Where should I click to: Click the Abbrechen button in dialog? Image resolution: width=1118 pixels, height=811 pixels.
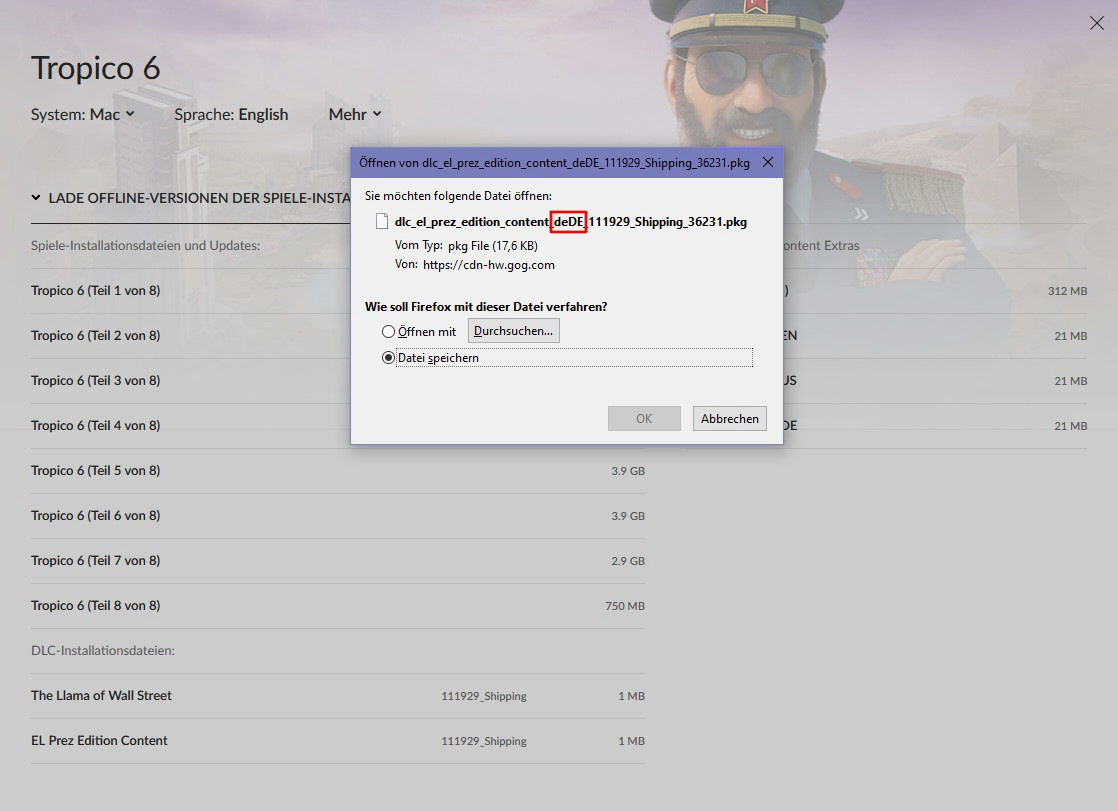pyautogui.click(x=729, y=419)
